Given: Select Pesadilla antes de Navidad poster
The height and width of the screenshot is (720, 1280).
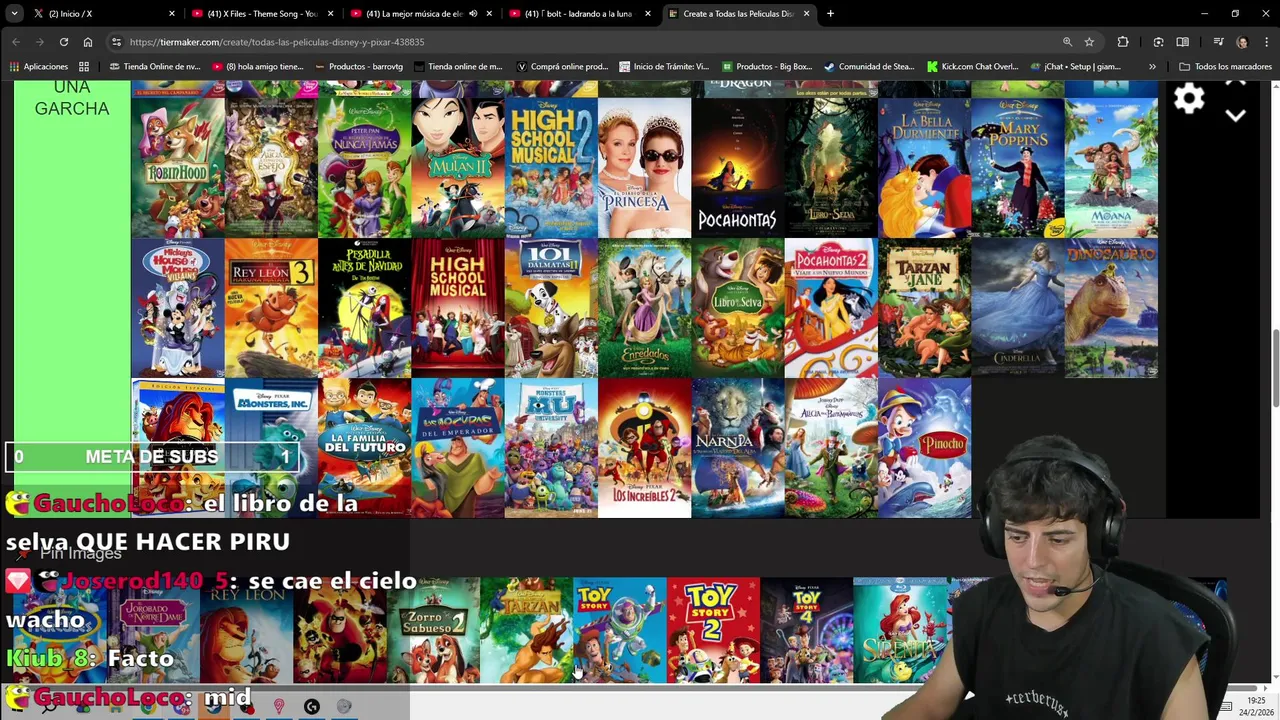Looking at the screenshot, I should click(x=364, y=308).
